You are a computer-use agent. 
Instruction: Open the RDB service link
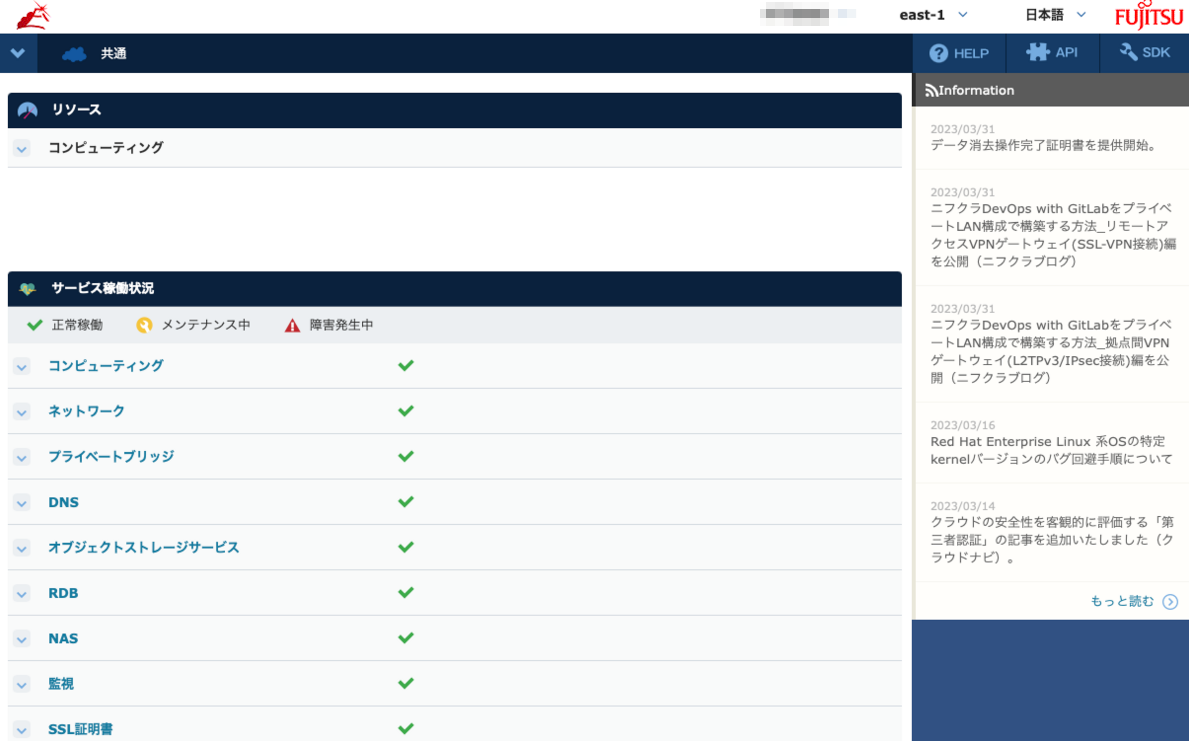[63, 593]
